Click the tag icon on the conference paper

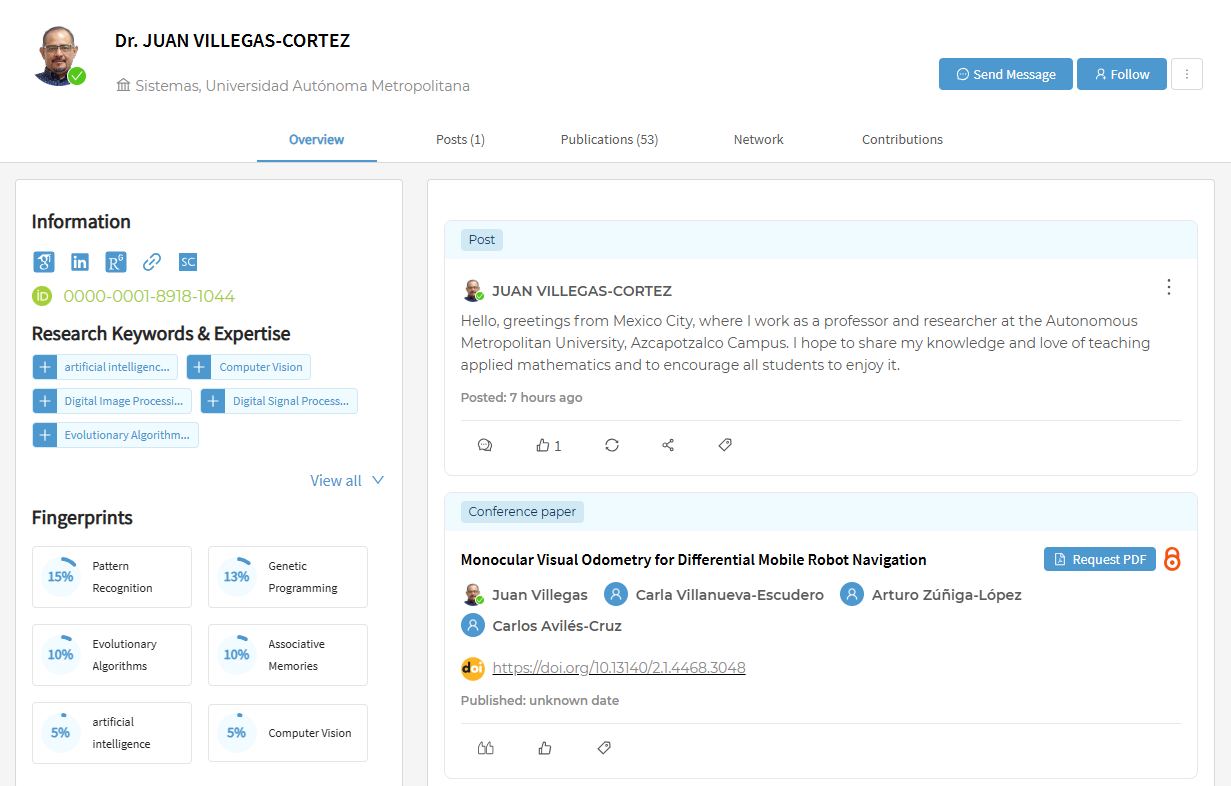tap(604, 747)
